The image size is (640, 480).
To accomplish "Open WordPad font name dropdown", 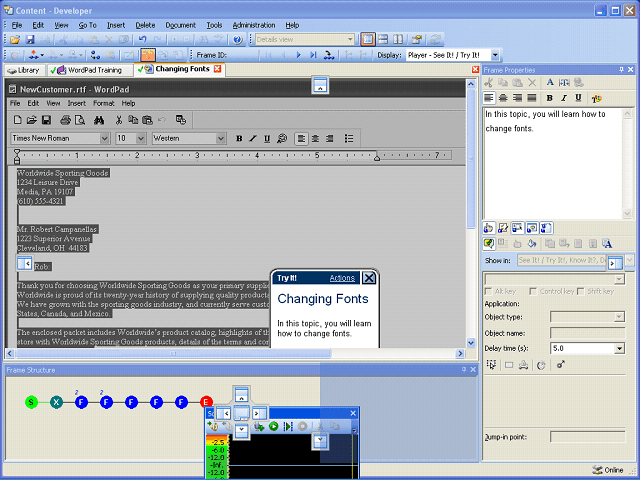I will coord(104,139).
